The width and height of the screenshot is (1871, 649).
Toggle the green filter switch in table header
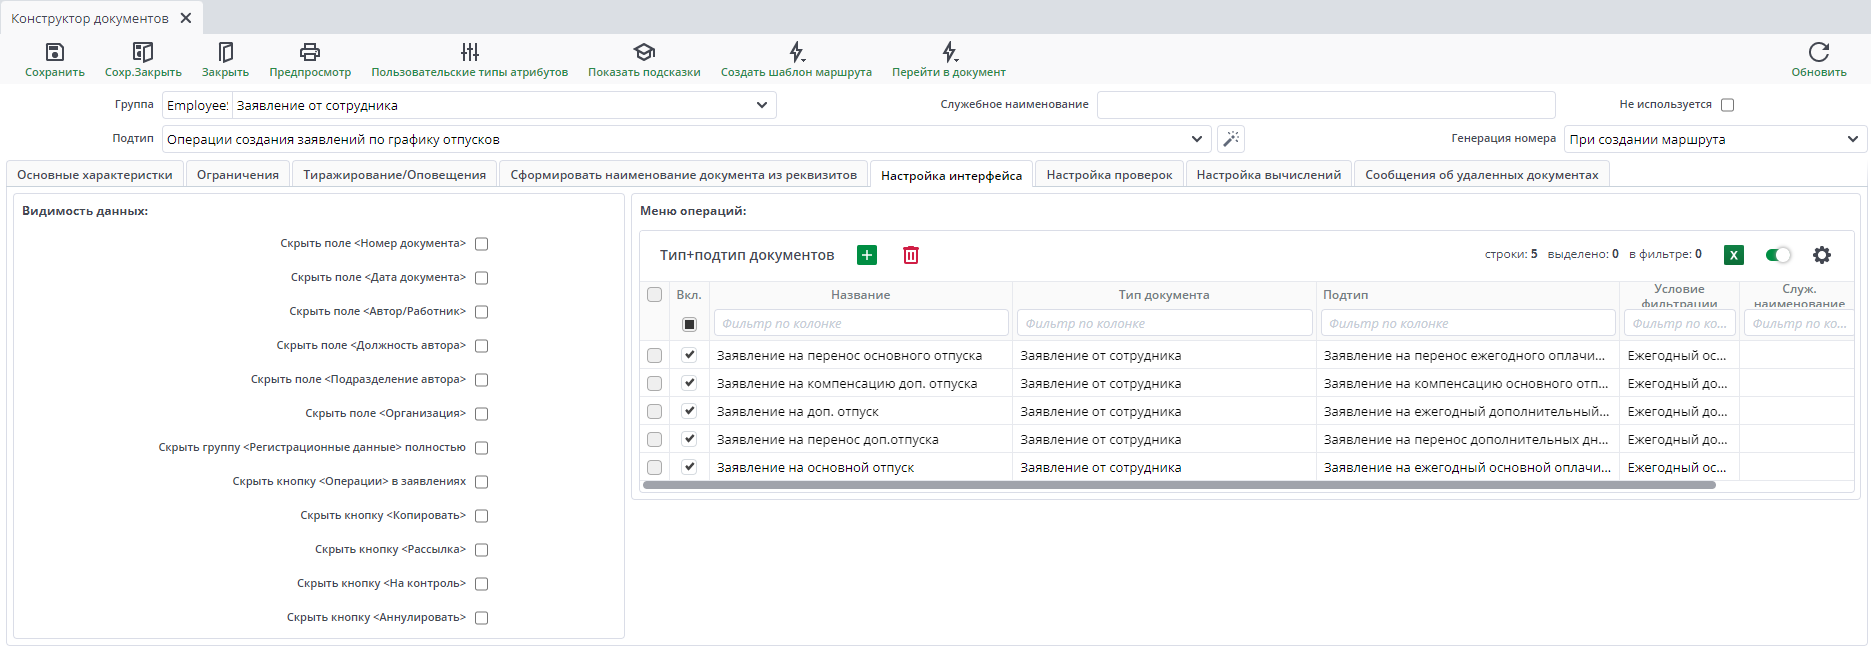pyautogui.click(x=1778, y=255)
